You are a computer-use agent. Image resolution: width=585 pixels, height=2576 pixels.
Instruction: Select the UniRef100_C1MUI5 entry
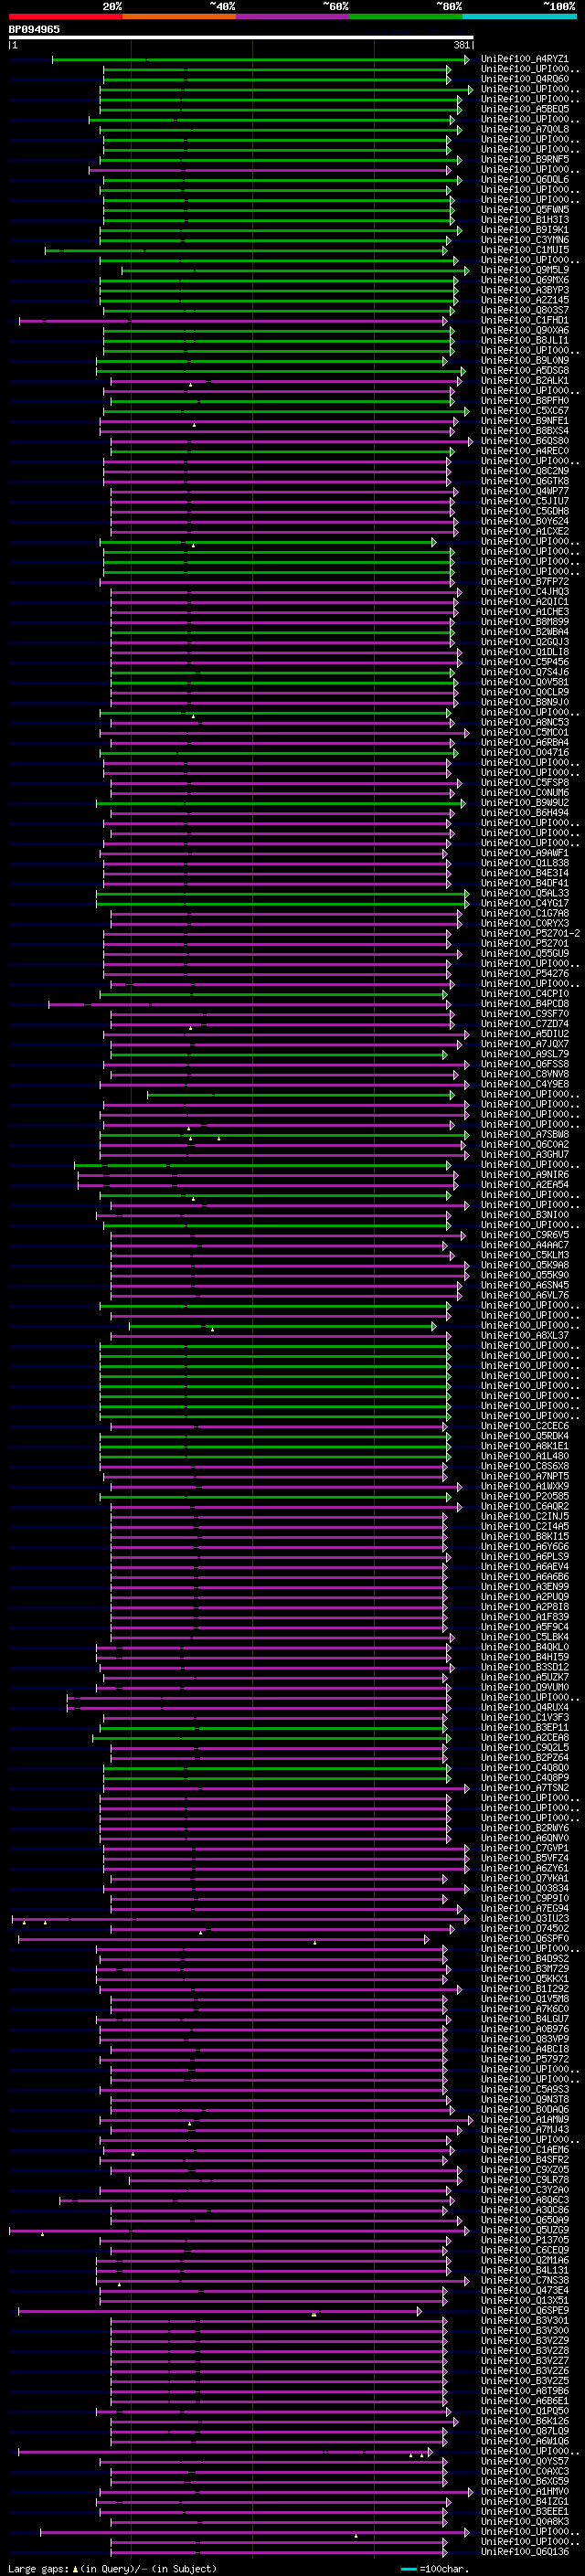pyautogui.click(x=525, y=250)
